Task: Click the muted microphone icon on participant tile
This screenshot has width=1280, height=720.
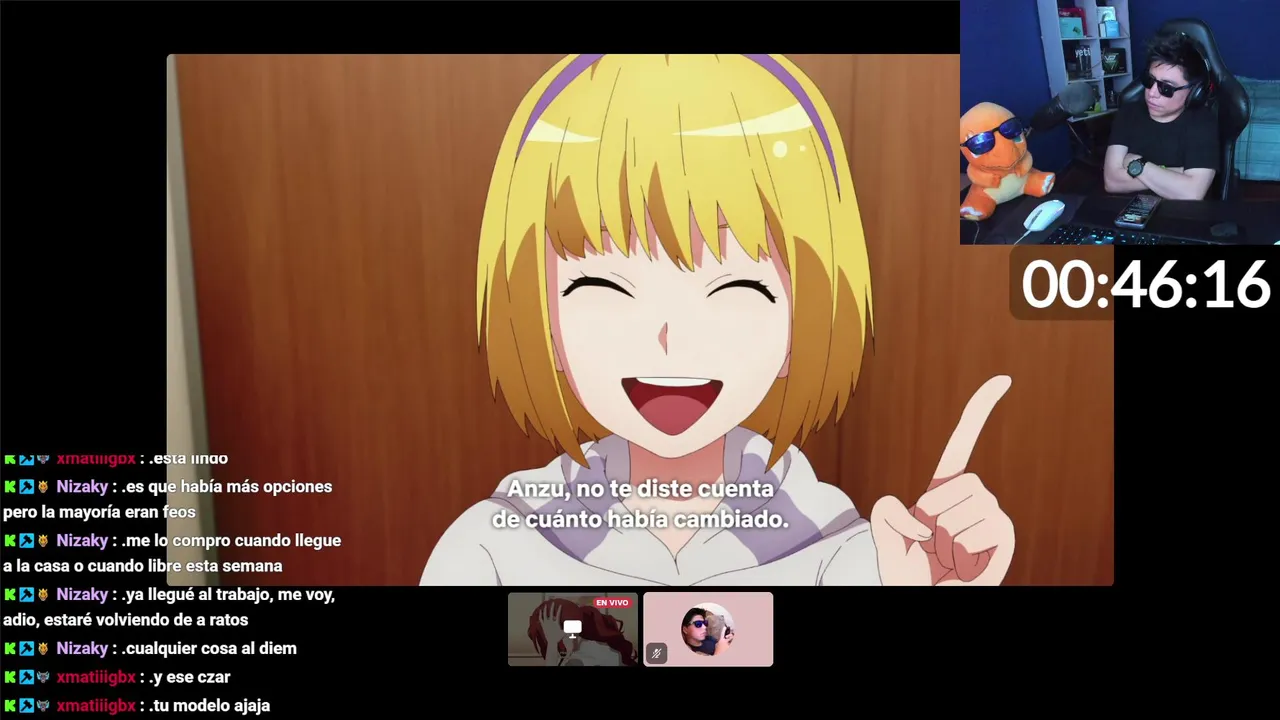Action: point(656,653)
